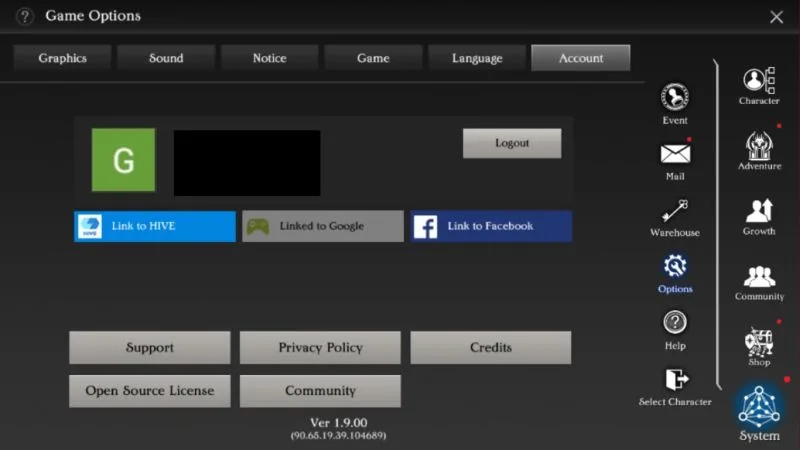
Task: Select the Language tab
Action: pos(477,58)
